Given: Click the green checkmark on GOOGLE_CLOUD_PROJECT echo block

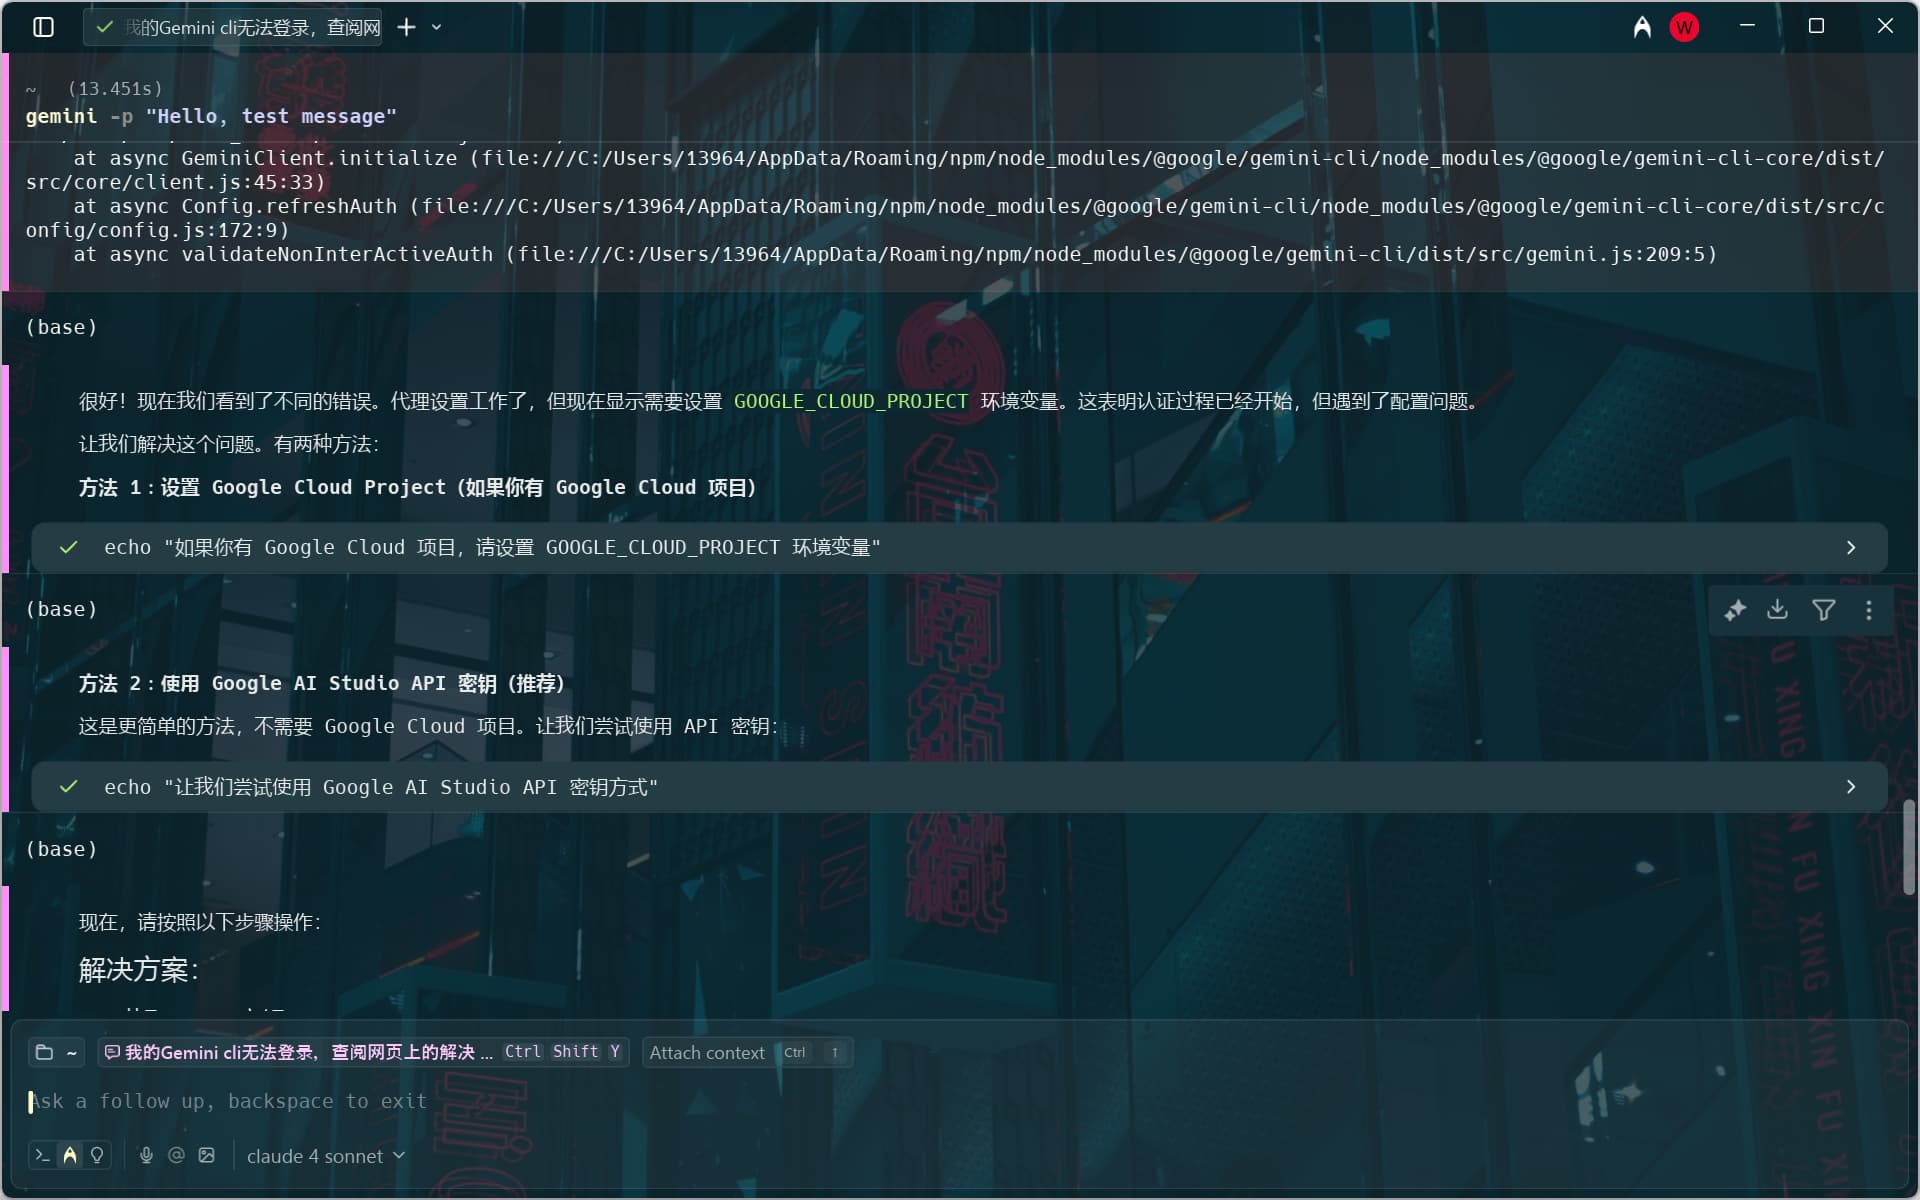Looking at the screenshot, I should coord(68,548).
